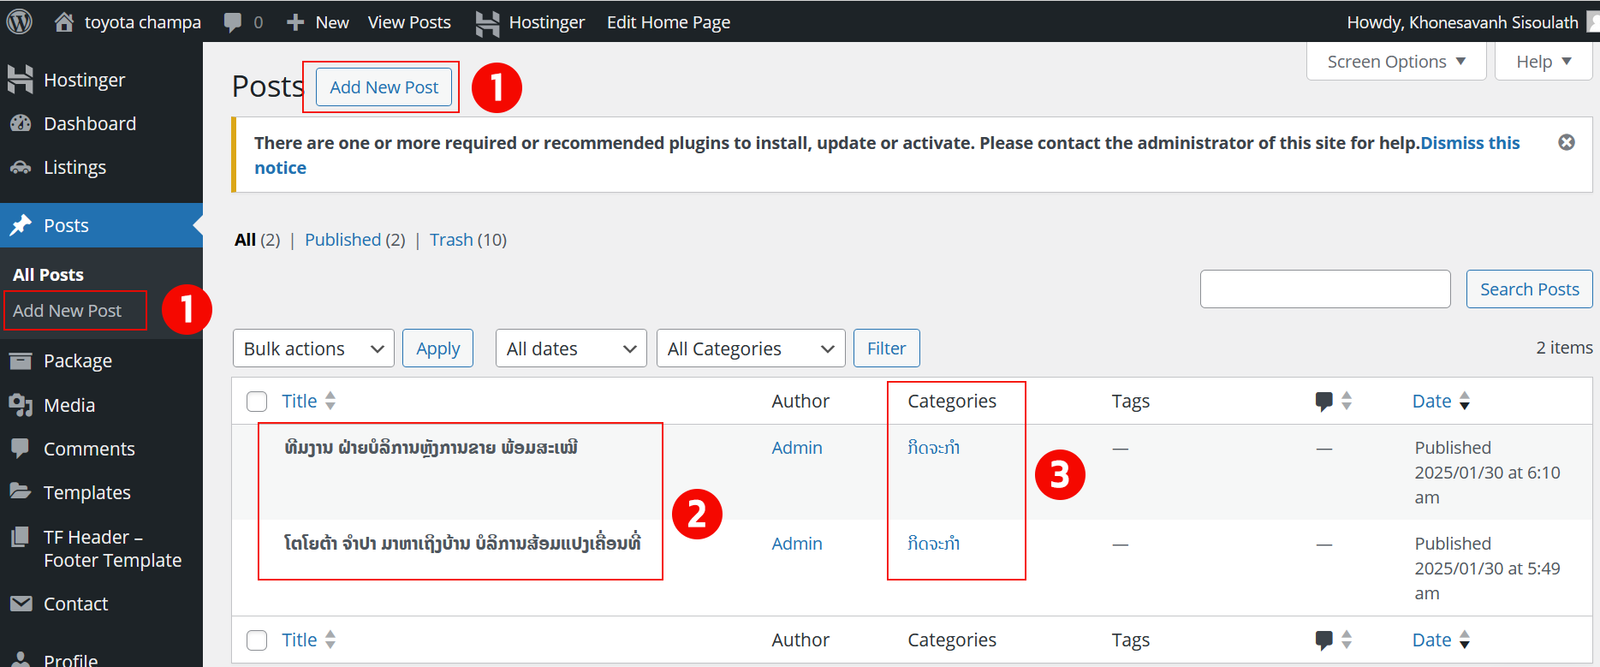Click the Add New Post button beside Posts
Viewport: 1600px width, 667px height.
384,88
